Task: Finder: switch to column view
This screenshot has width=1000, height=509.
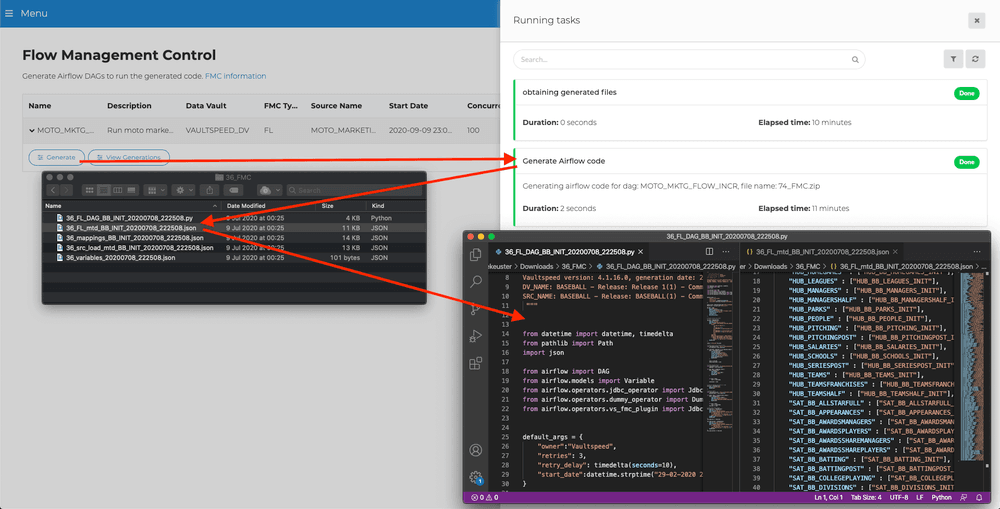Action: coord(117,190)
